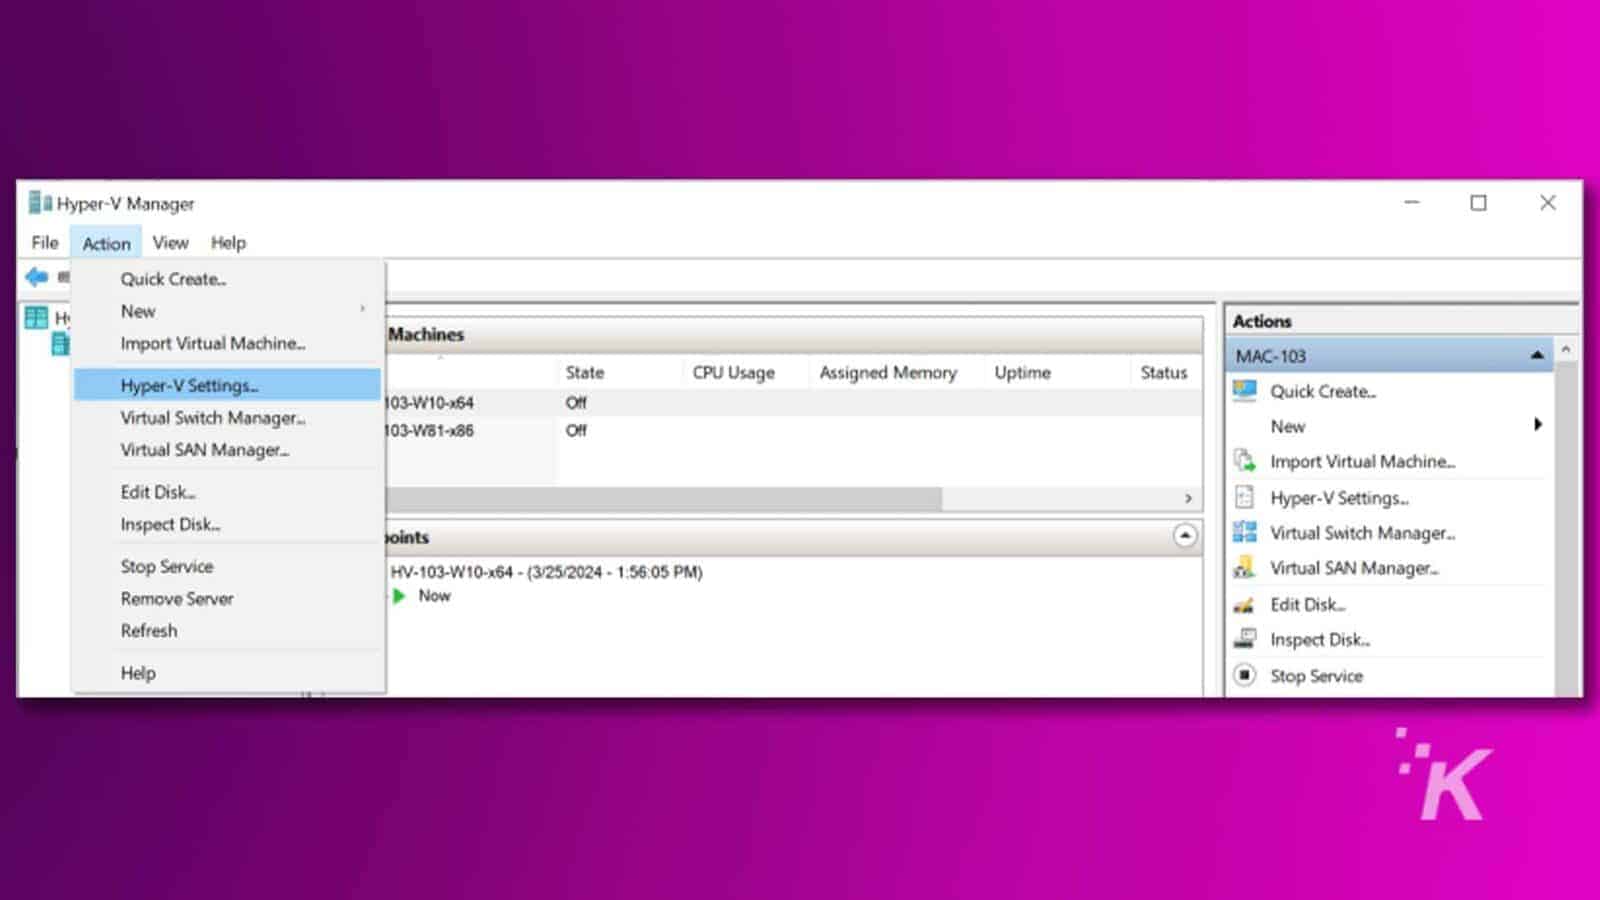Click the Quick Create icon in Actions pane
This screenshot has height=900, width=1600.
1245,391
